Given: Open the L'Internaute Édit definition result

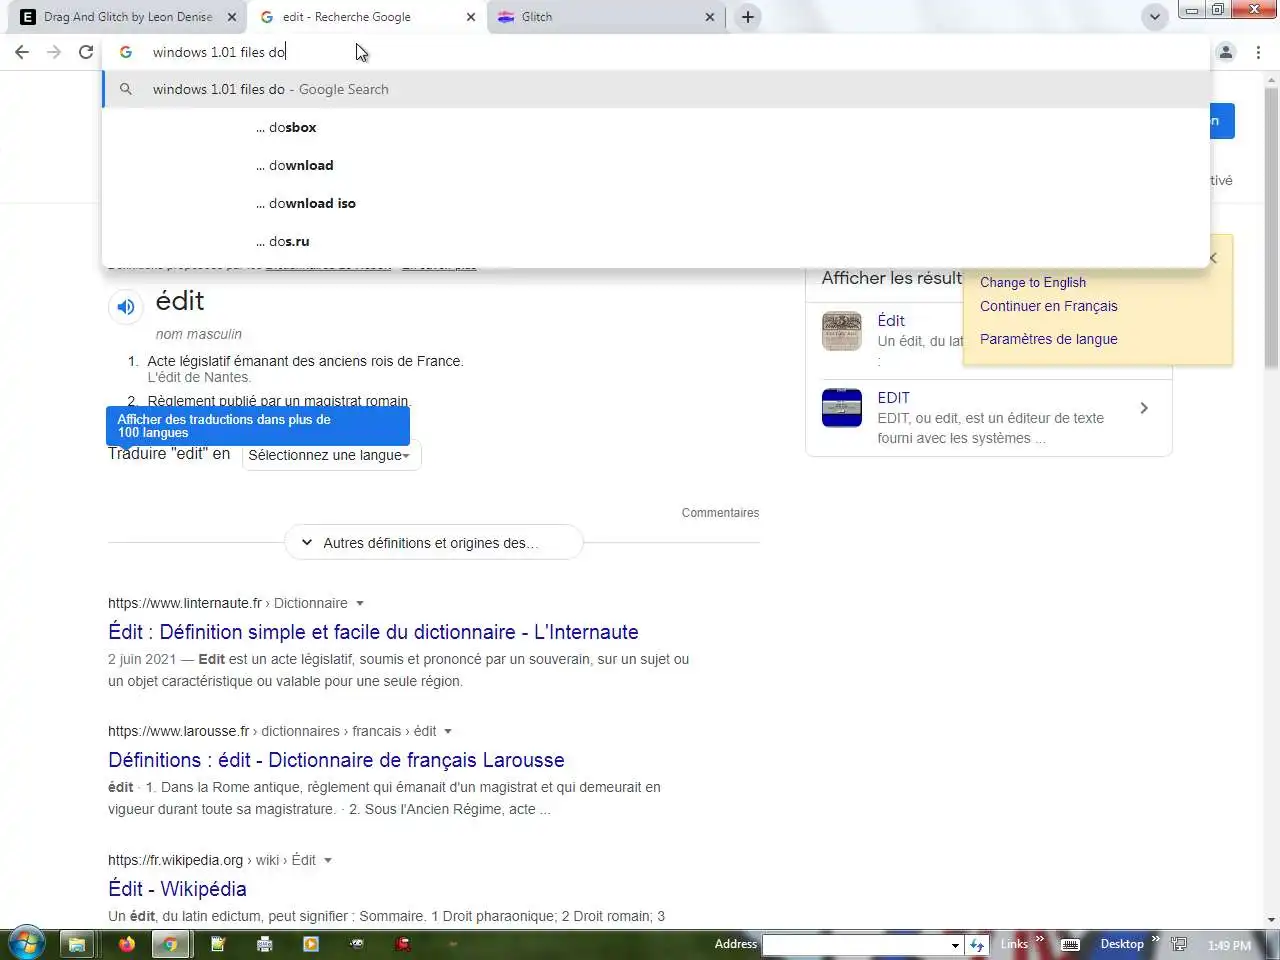Looking at the screenshot, I should (373, 632).
